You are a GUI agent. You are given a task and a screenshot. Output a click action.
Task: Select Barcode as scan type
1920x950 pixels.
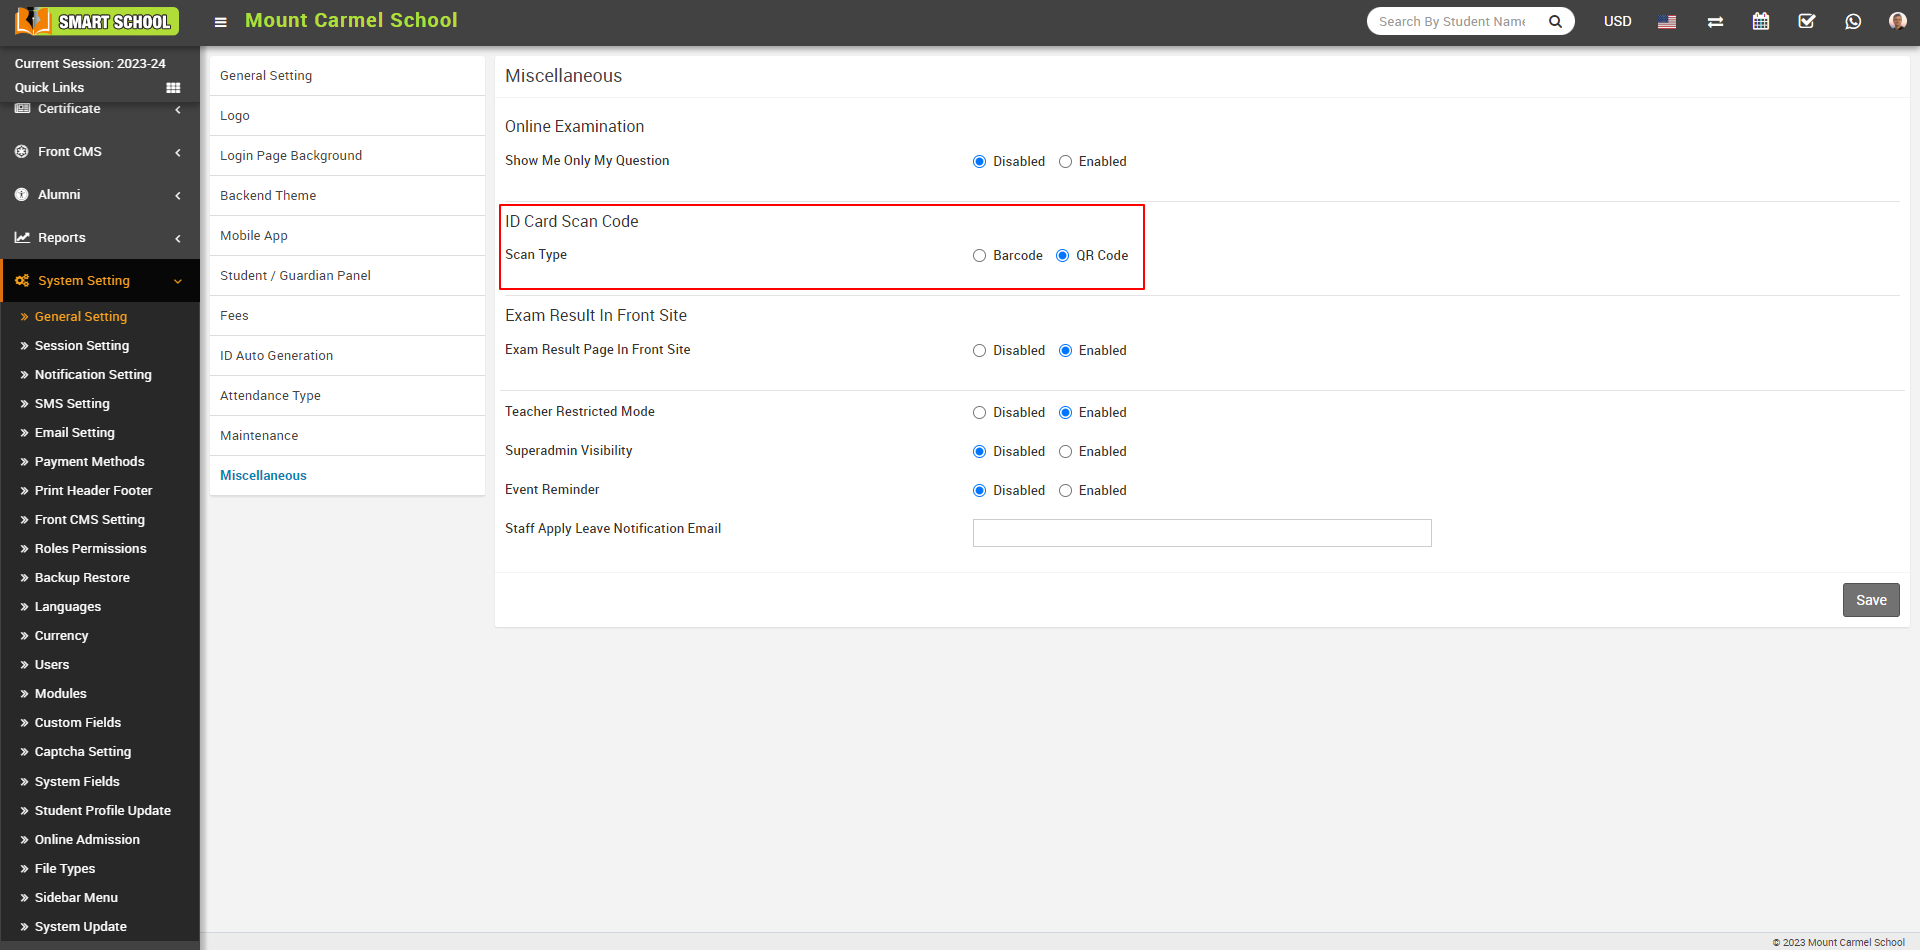[x=980, y=256]
